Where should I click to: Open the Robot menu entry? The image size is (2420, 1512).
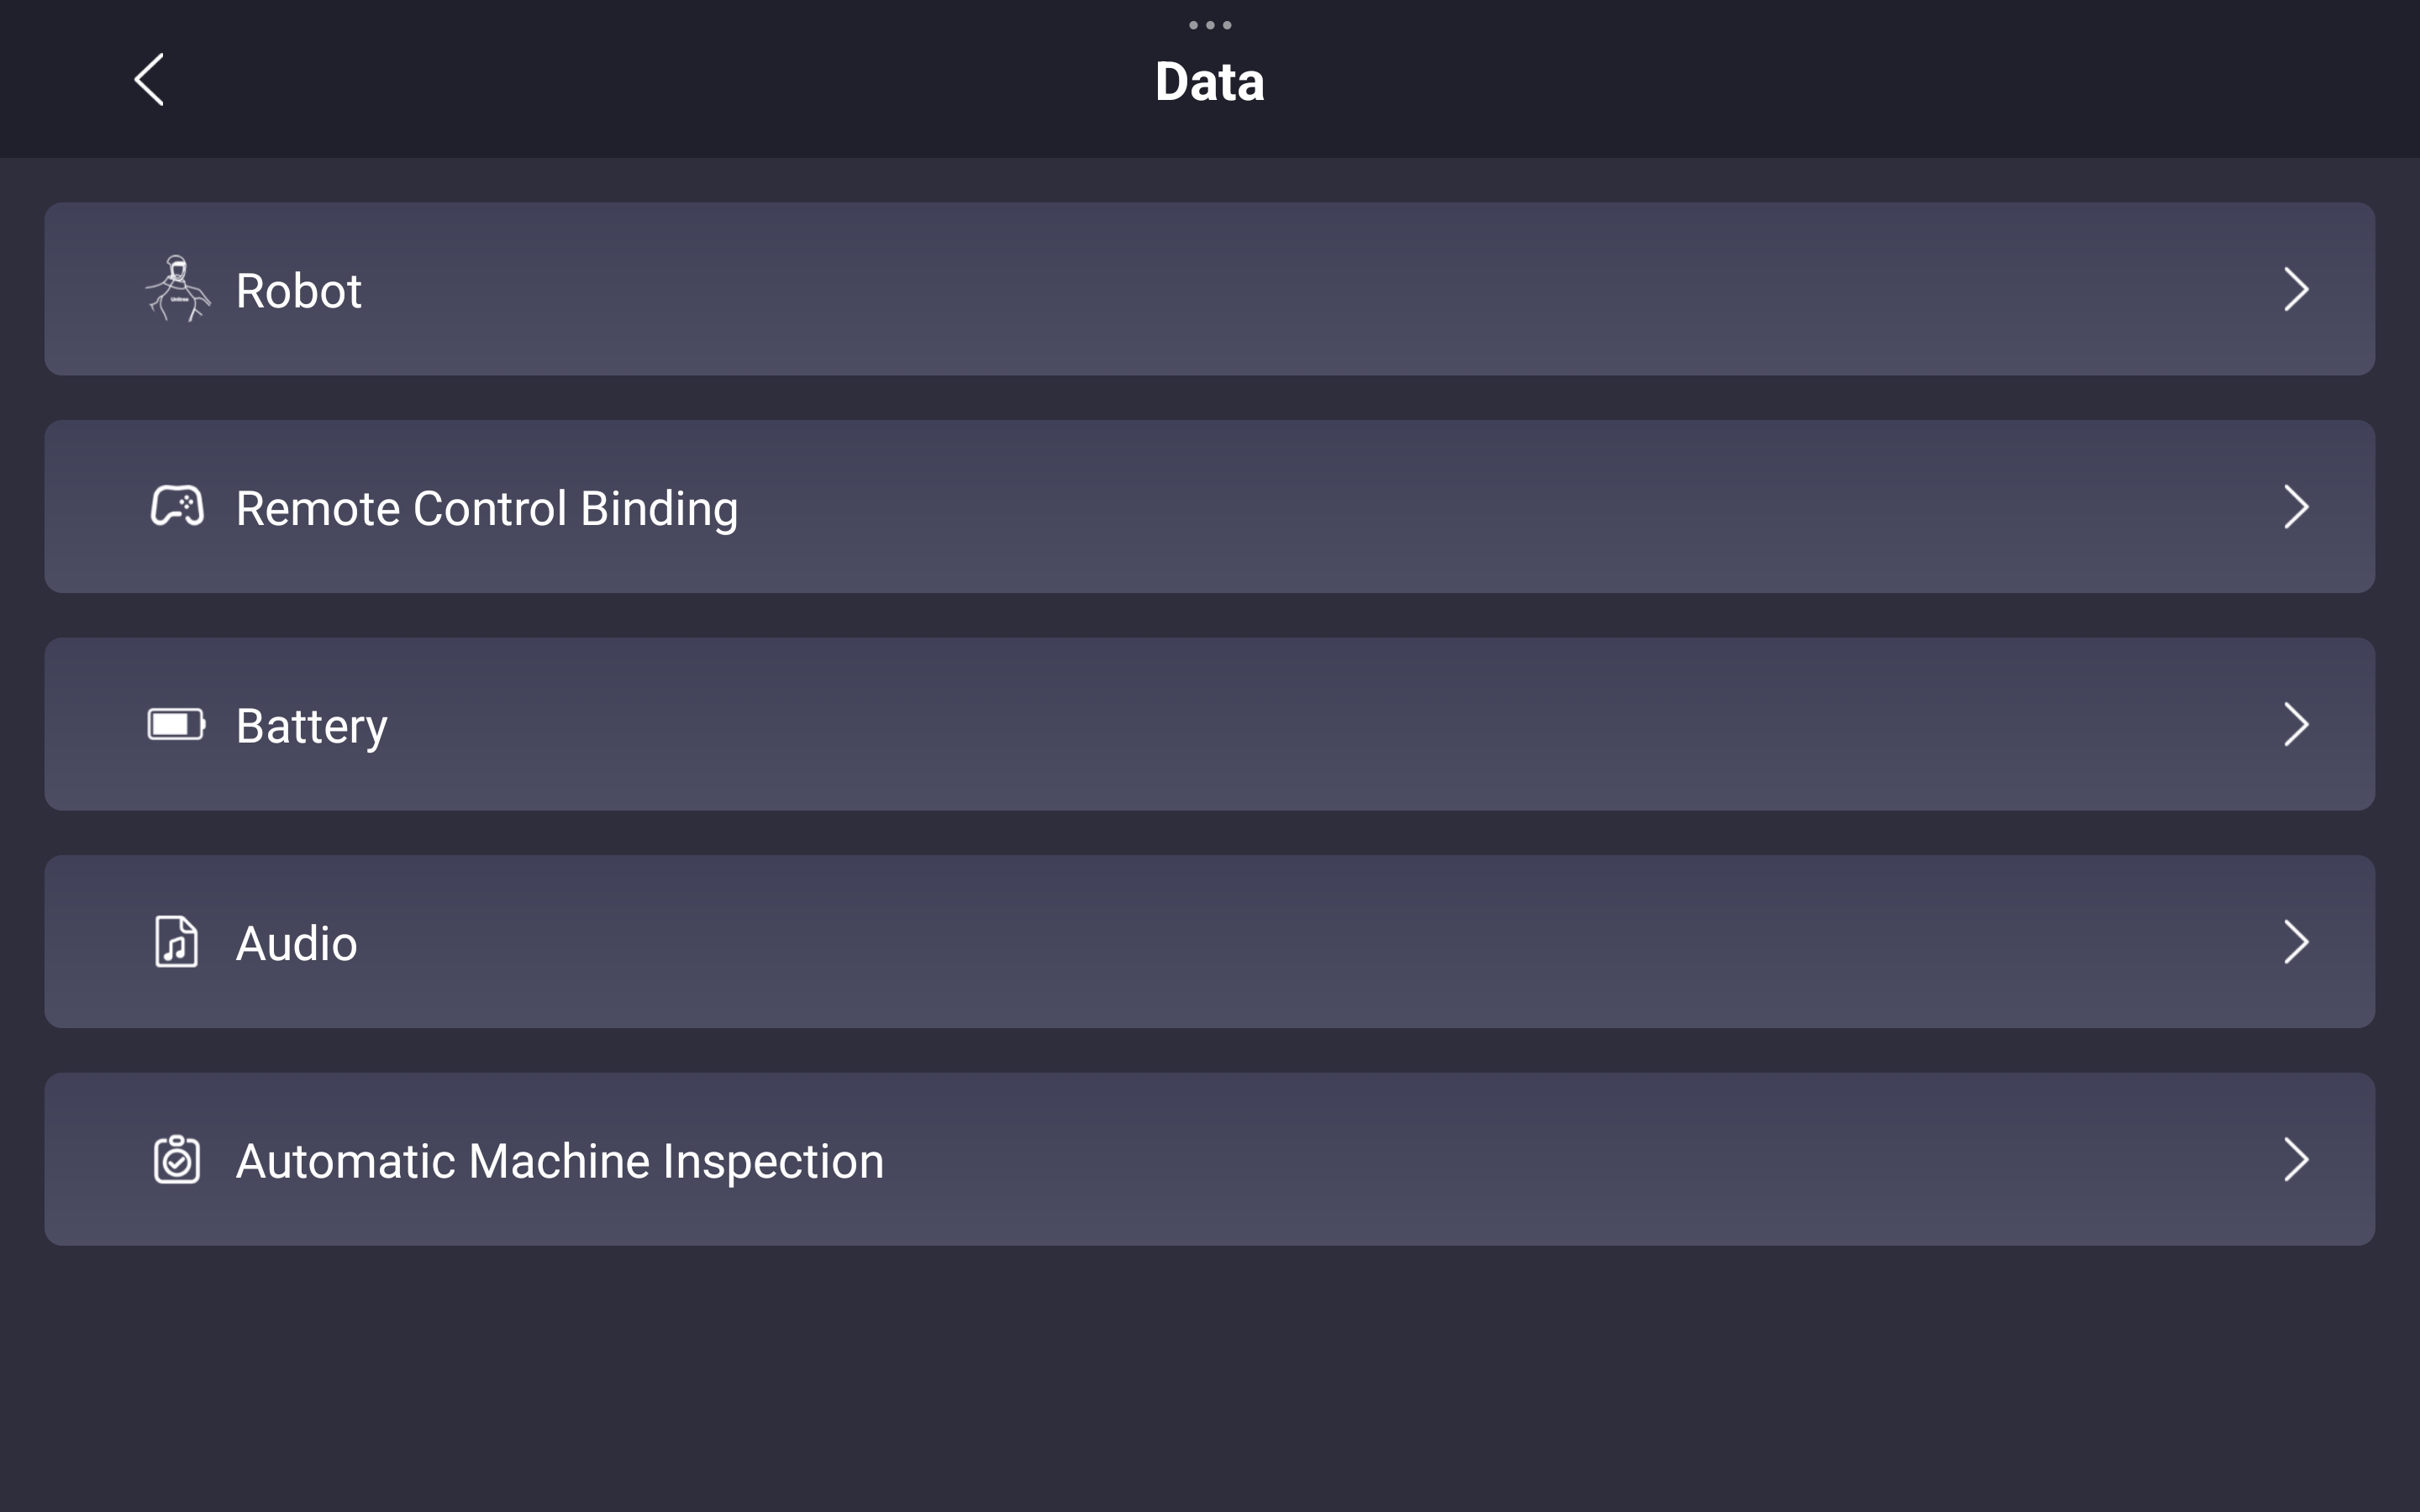click(1210, 289)
